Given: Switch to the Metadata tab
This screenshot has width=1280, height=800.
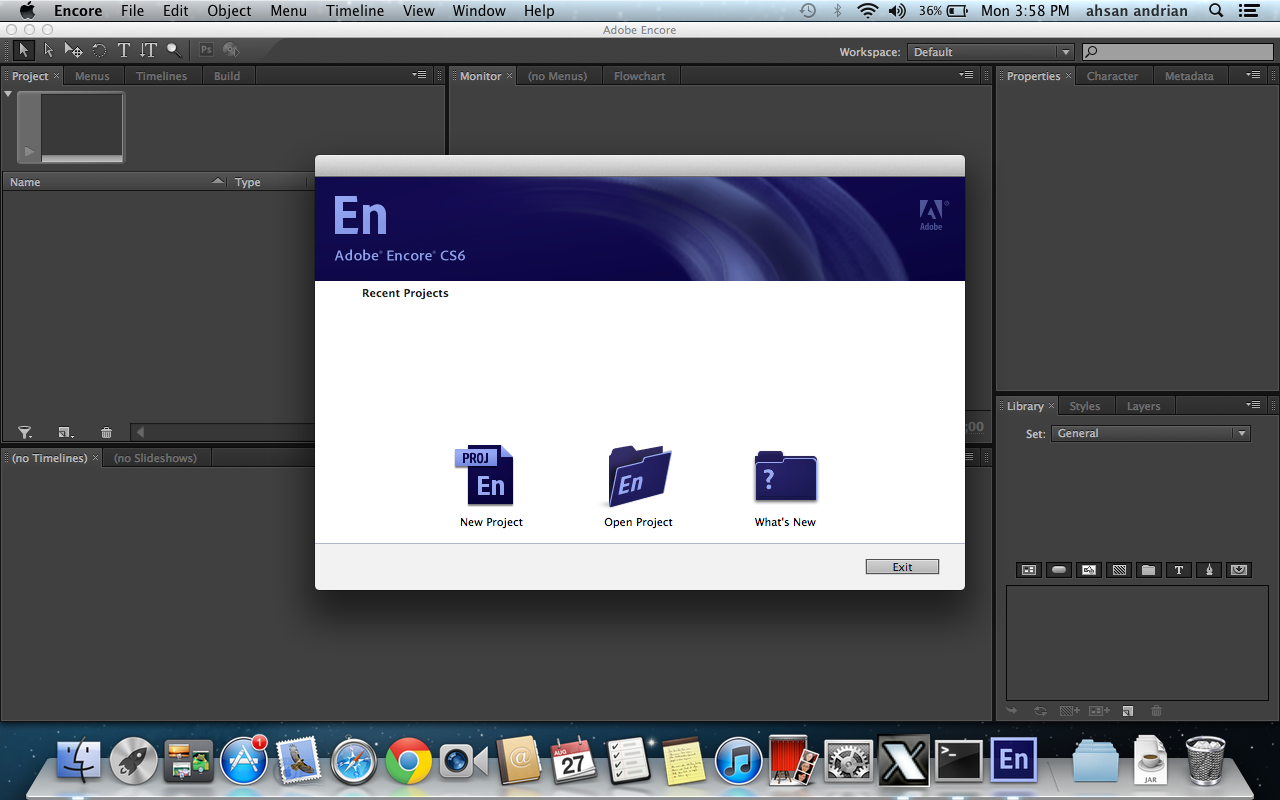Looking at the screenshot, I should (x=1189, y=76).
